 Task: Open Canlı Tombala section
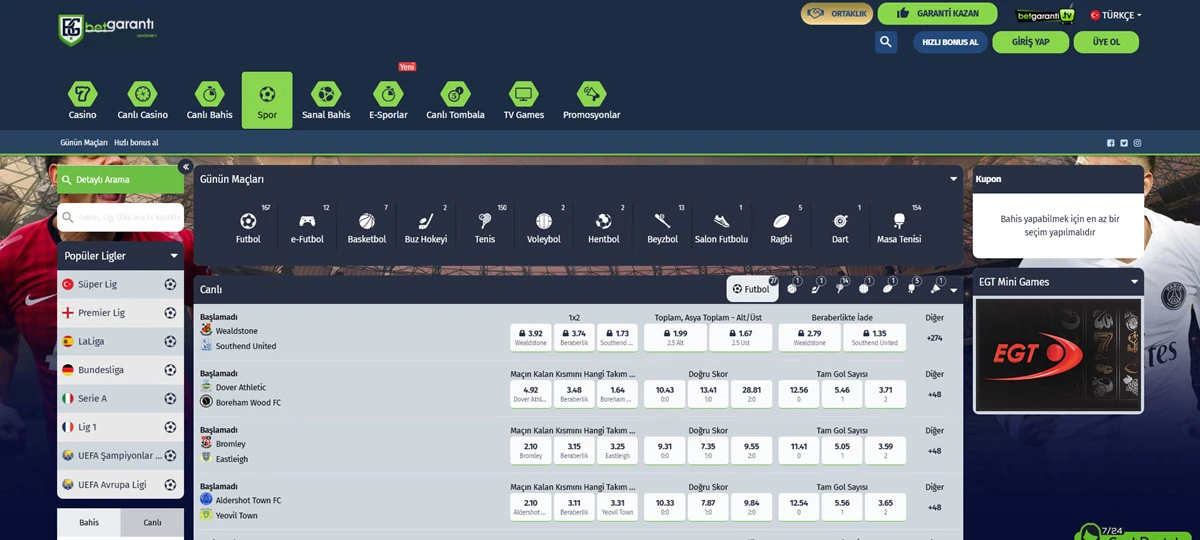(455, 100)
